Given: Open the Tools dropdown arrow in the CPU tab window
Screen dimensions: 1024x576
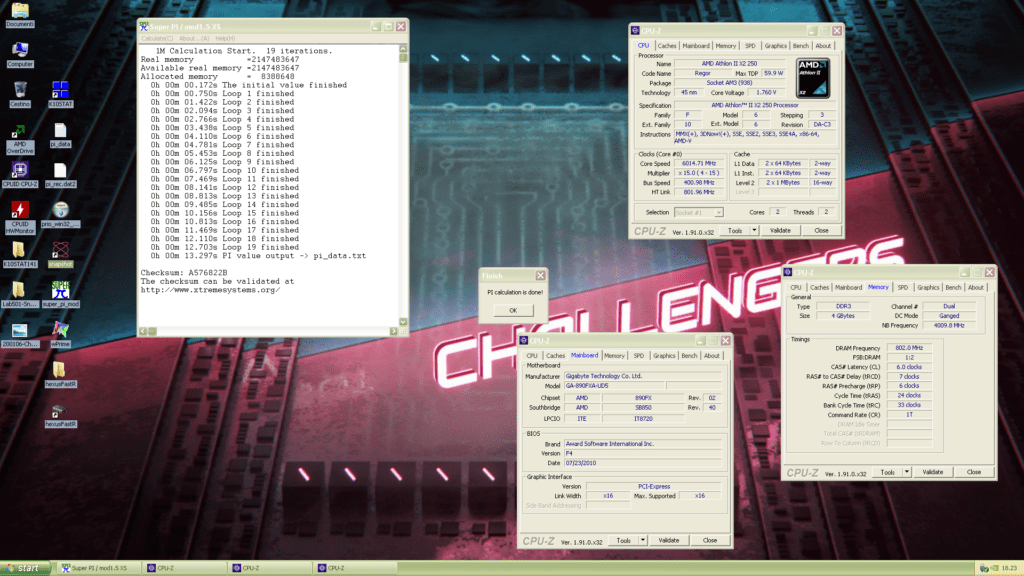Looking at the screenshot, I should [x=754, y=231].
